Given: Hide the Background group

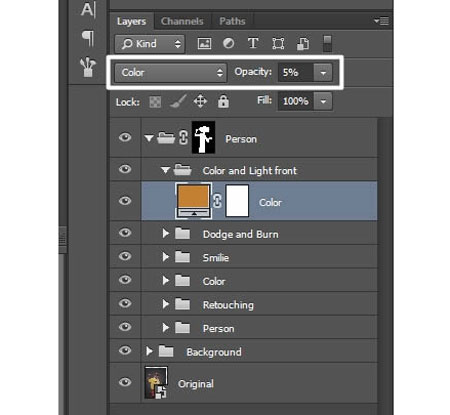Looking at the screenshot, I should pos(125,350).
